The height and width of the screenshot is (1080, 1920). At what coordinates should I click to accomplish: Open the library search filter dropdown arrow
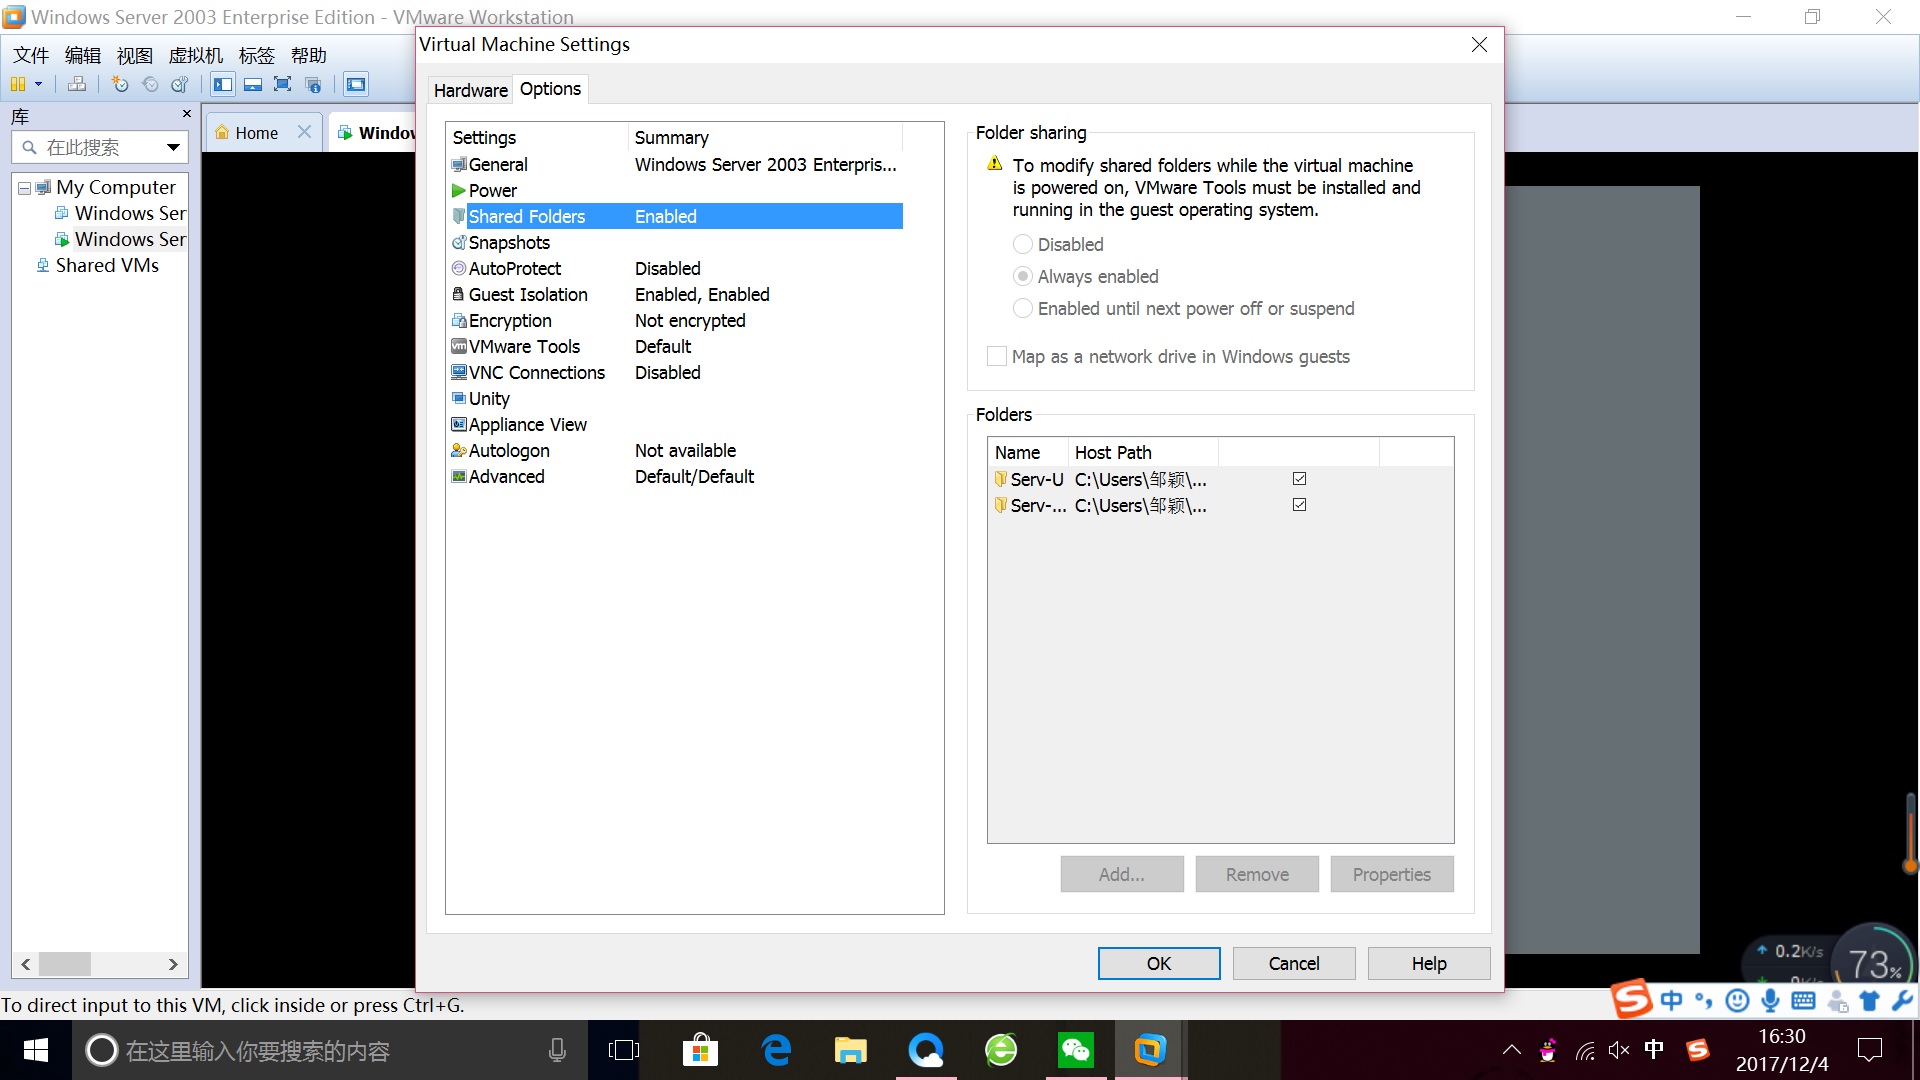click(x=173, y=148)
